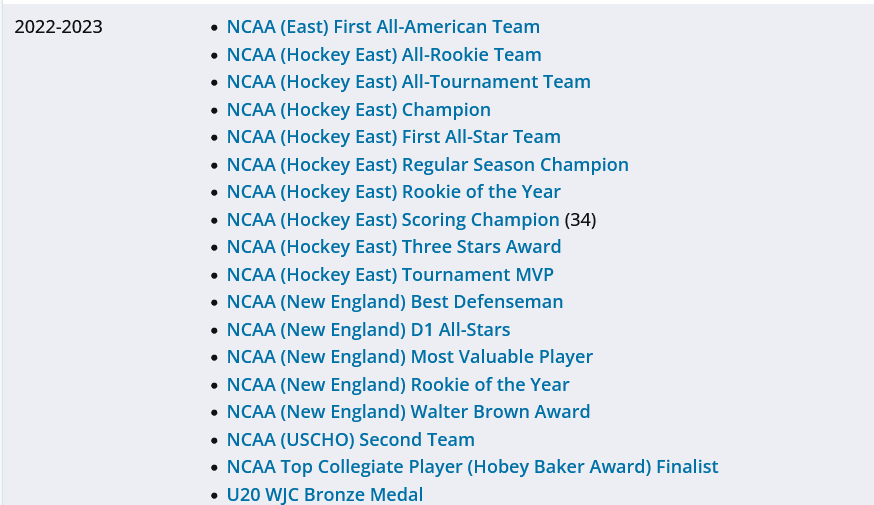Viewport: 874px width, 505px height.
Task: Open NCAA (New England) Walter Brown Award
Action: [x=408, y=412]
